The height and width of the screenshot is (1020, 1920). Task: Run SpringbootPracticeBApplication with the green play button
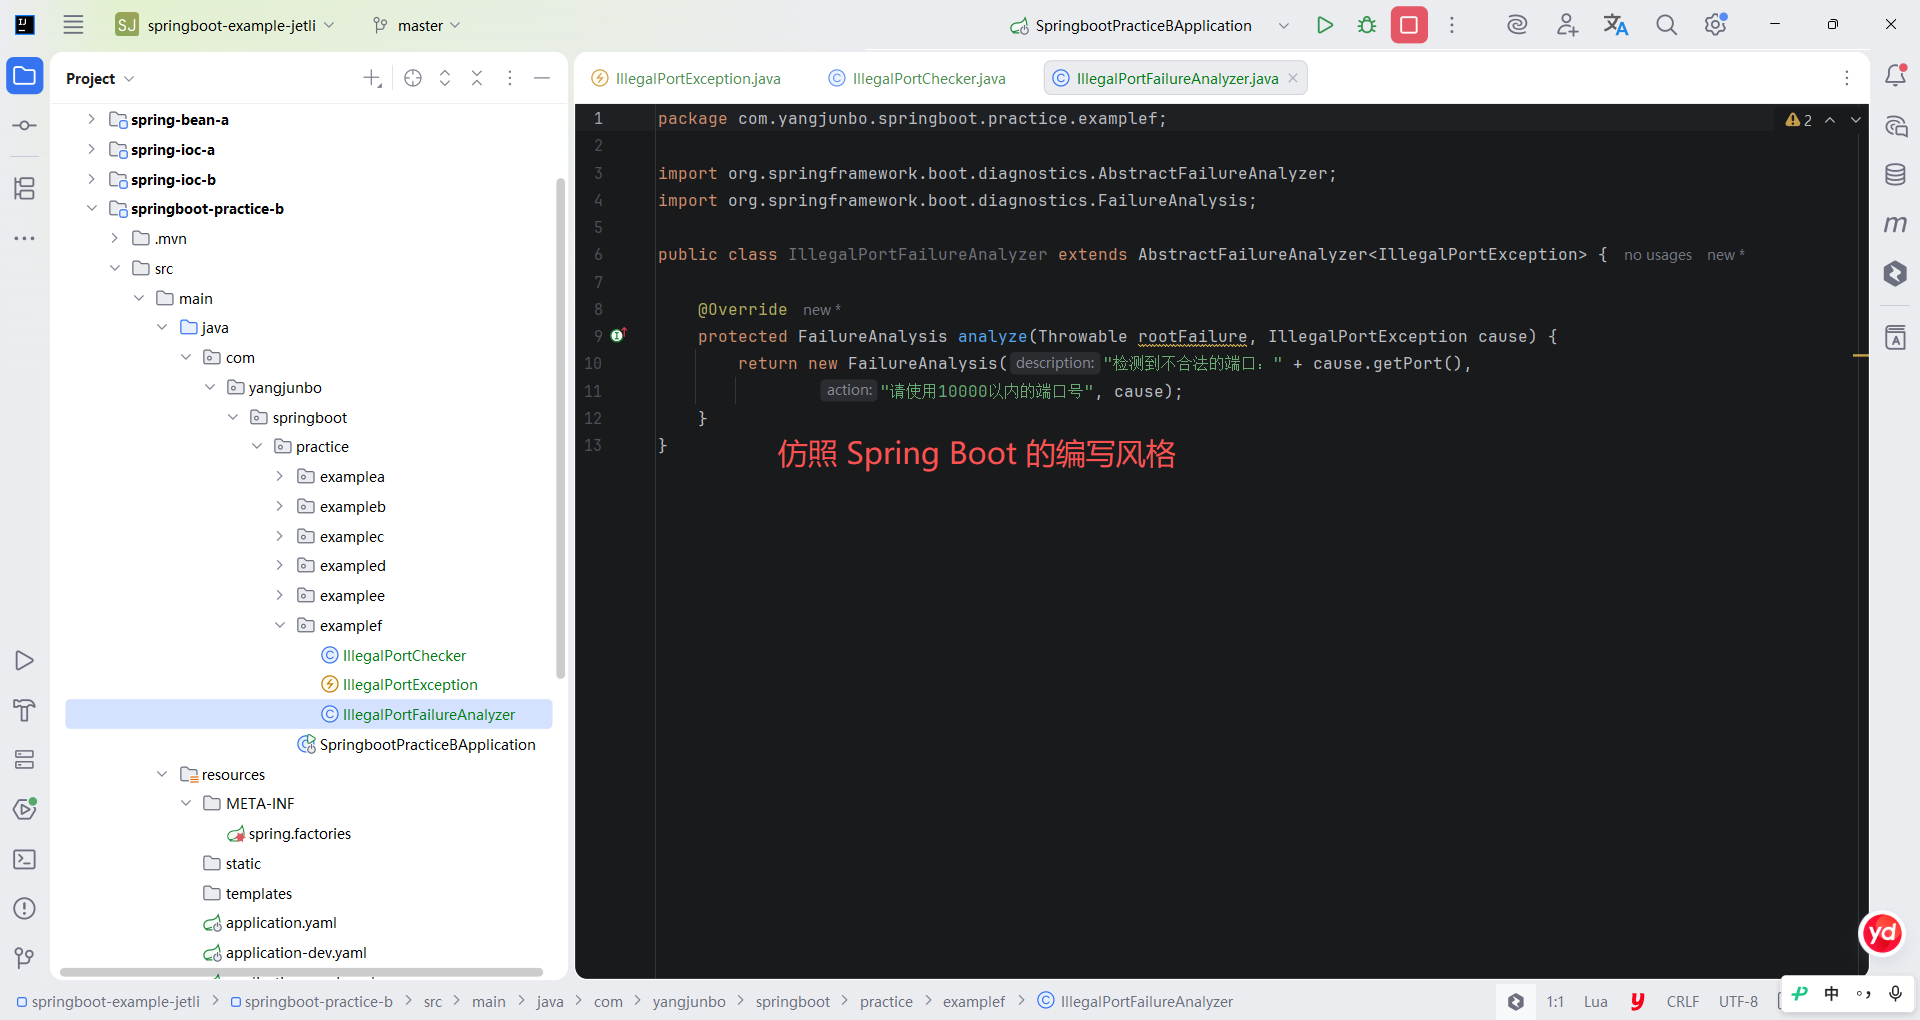point(1325,25)
